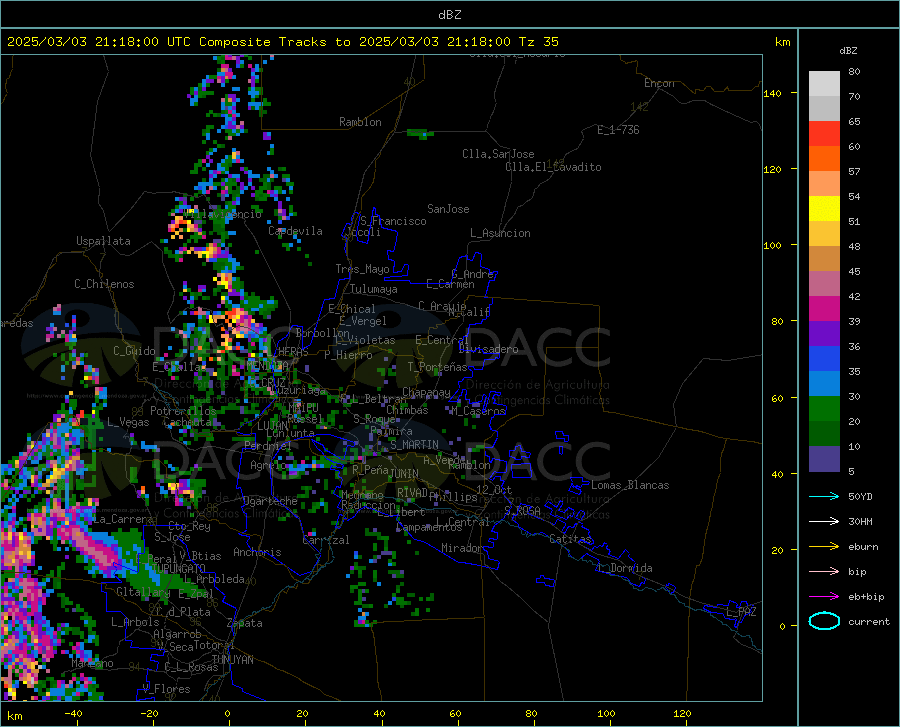Click the L_Asuncion location label
900x727 pixels.
(500, 233)
